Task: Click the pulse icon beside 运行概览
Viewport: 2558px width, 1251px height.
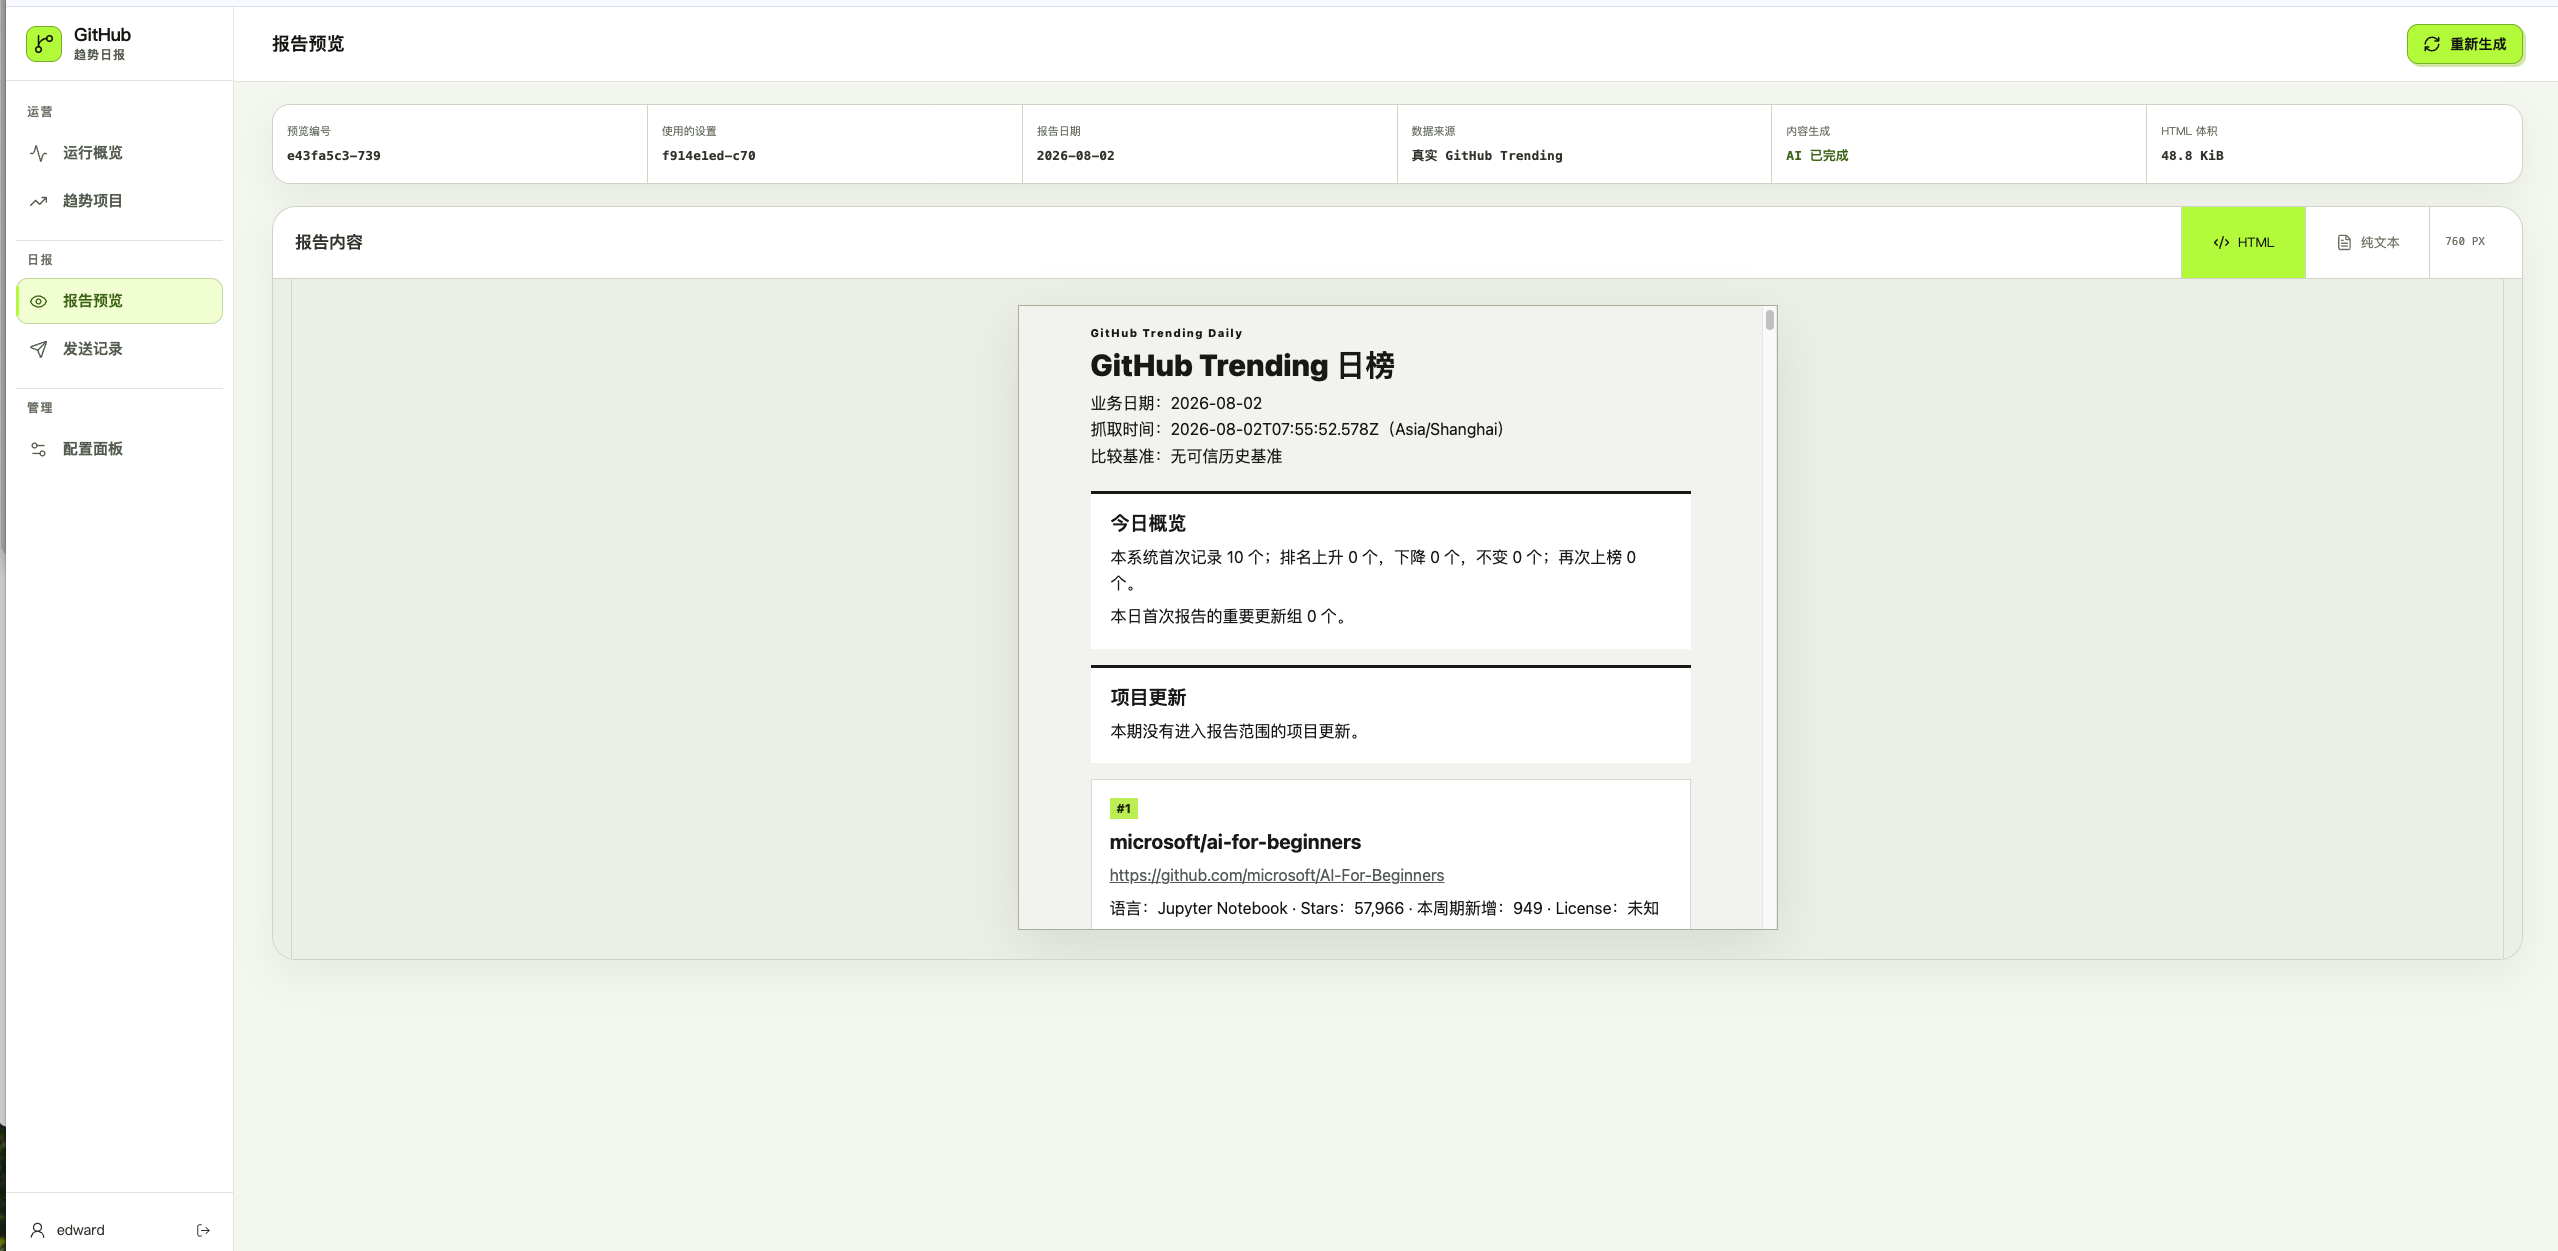Action: pos(39,153)
